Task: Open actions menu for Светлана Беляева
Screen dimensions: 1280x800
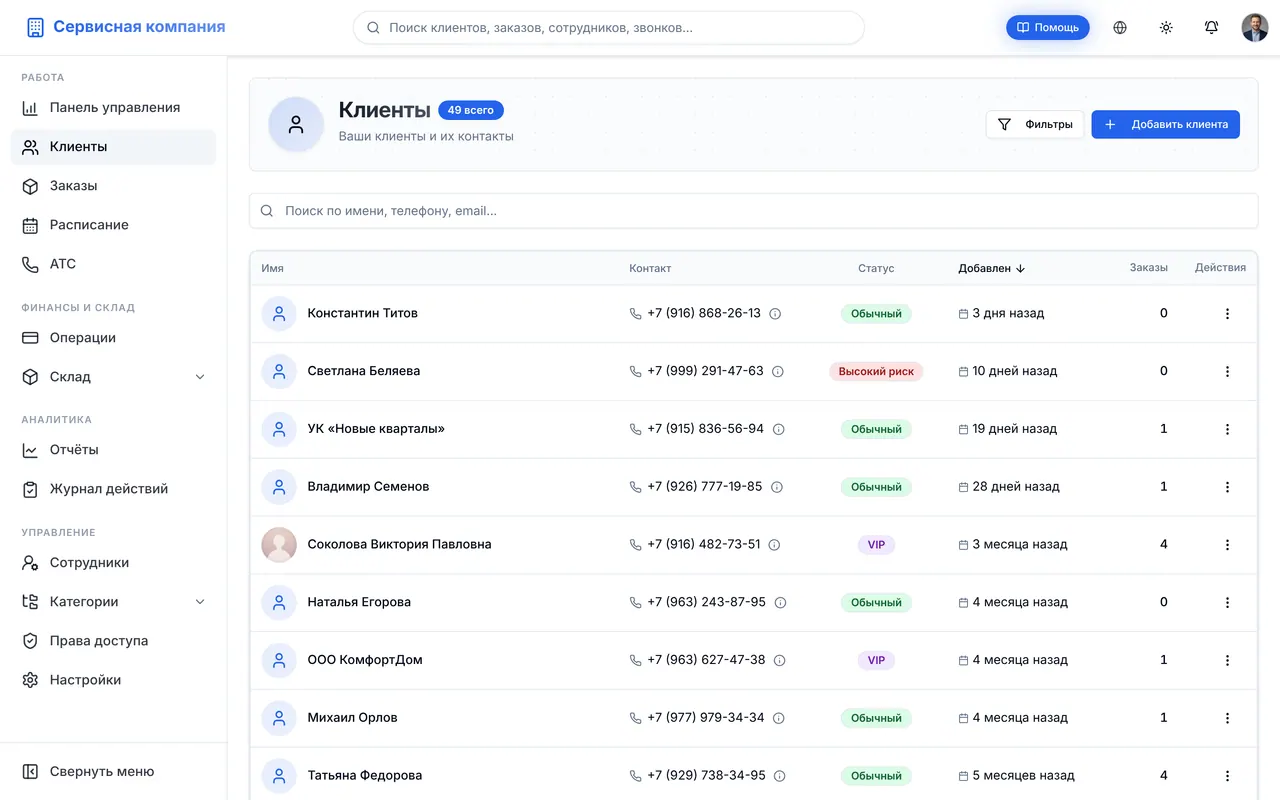Action: tap(1227, 371)
